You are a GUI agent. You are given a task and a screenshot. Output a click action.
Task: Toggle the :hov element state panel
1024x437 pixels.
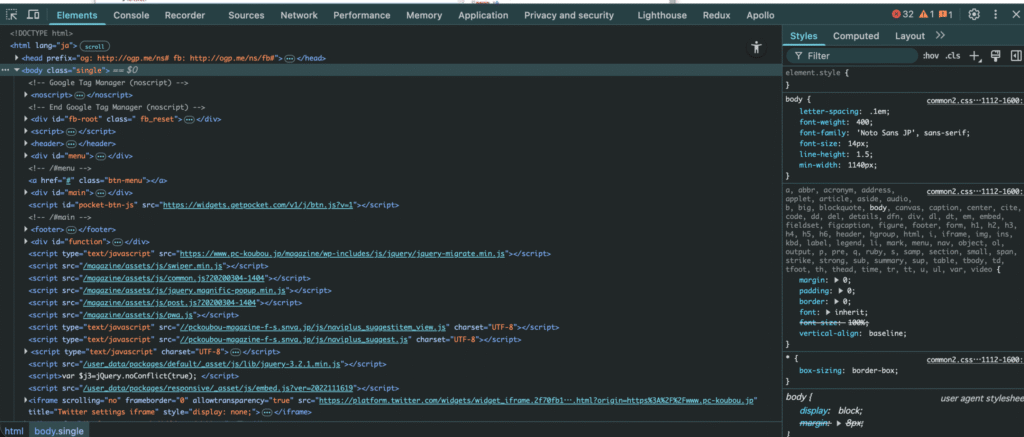(930, 56)
